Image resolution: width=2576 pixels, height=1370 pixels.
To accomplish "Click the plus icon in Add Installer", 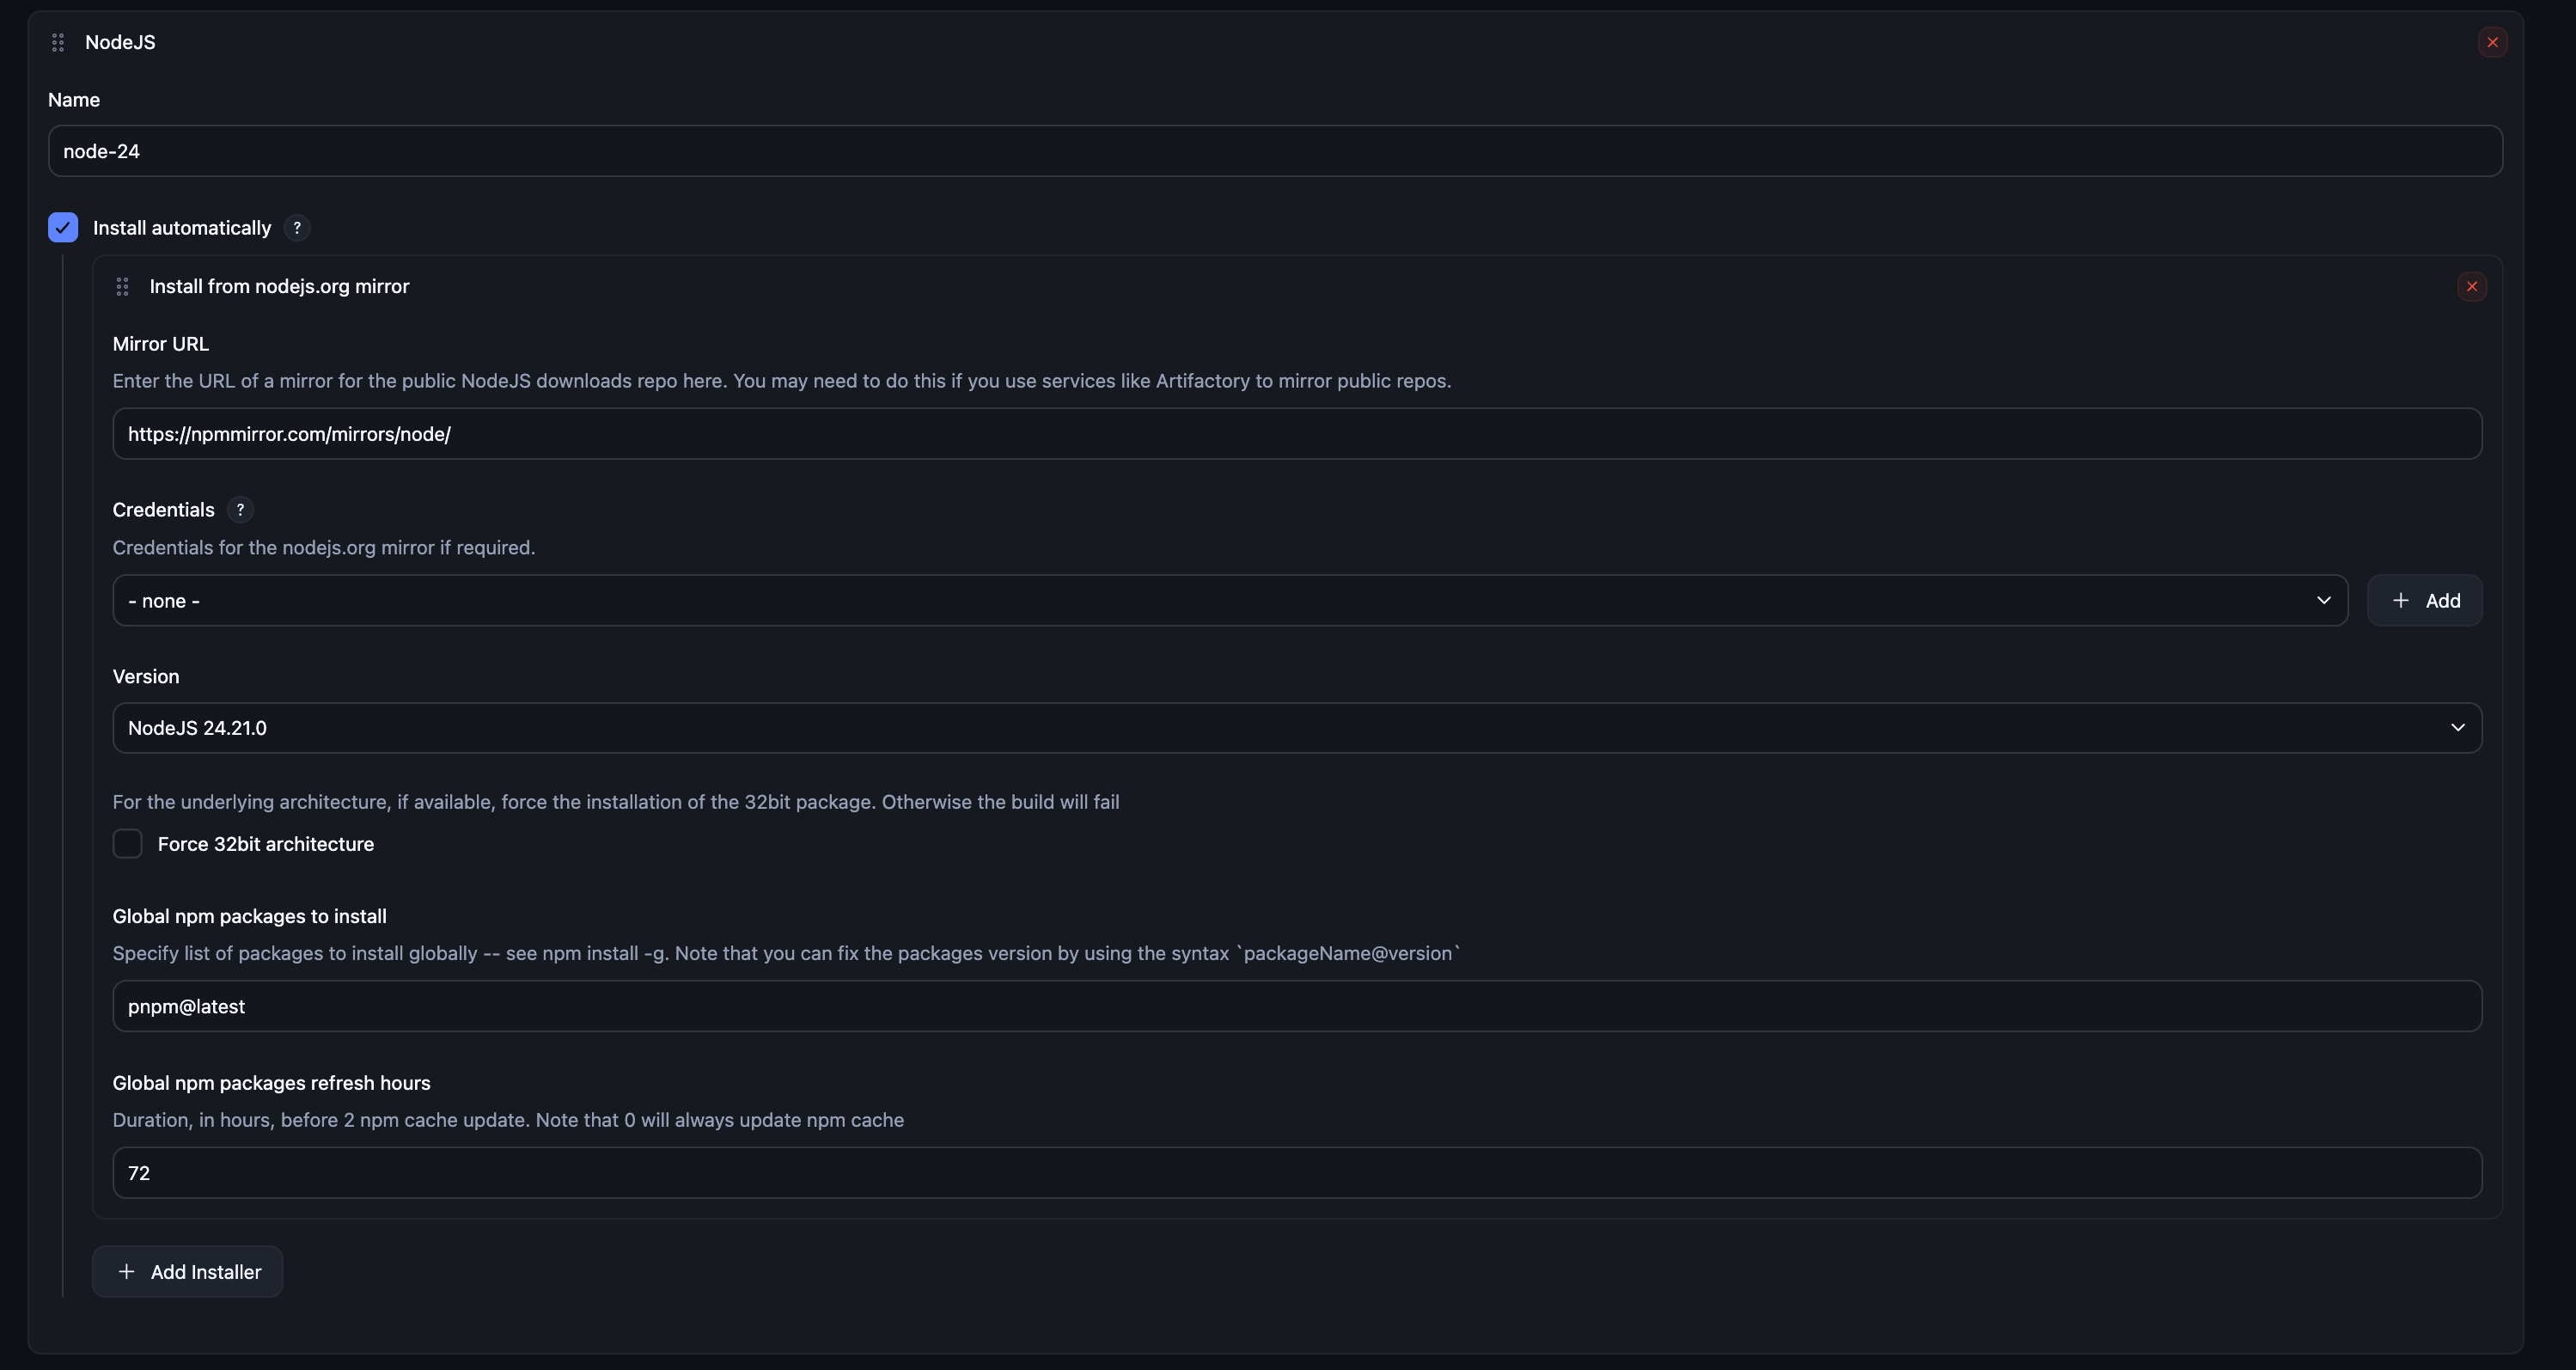I will click(127, 1272).
